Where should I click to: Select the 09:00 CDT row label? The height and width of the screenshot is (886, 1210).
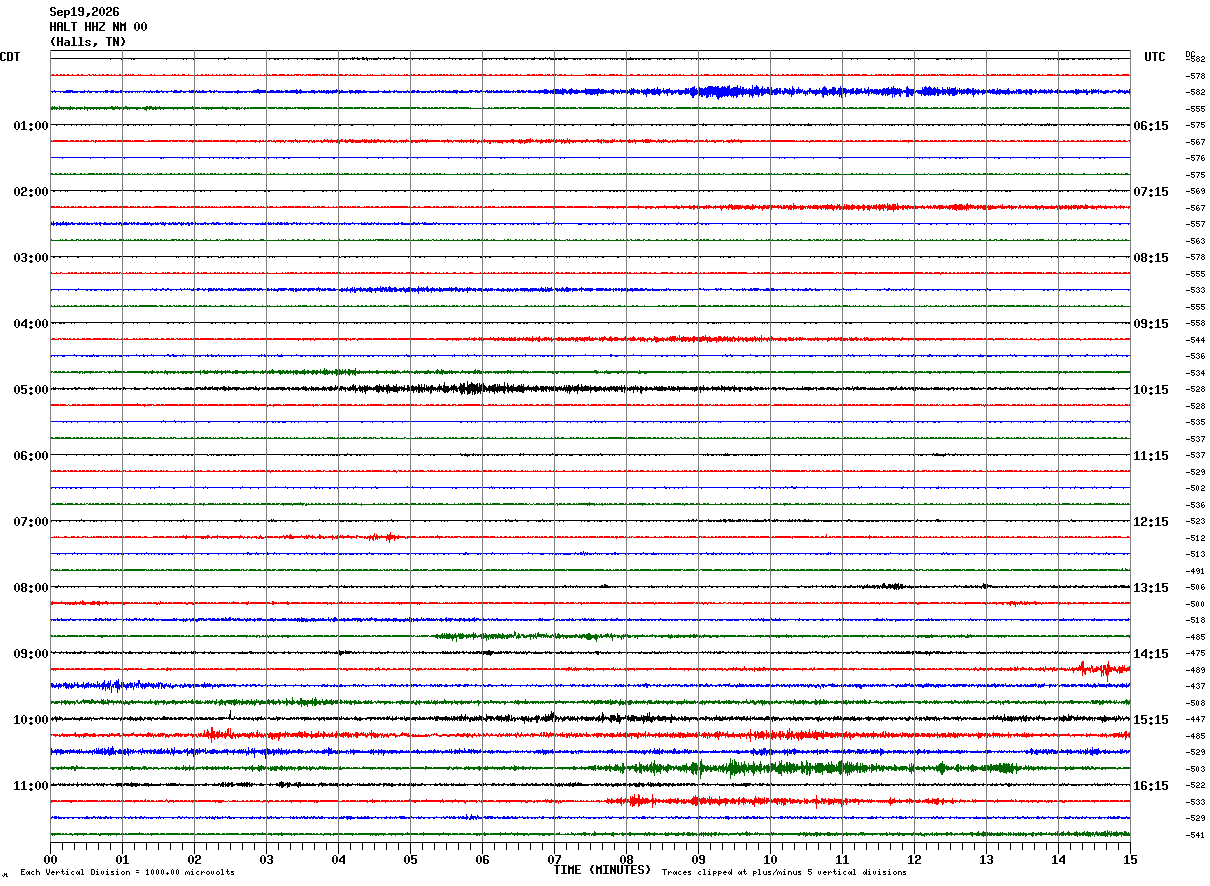click(x=31, y=654)
